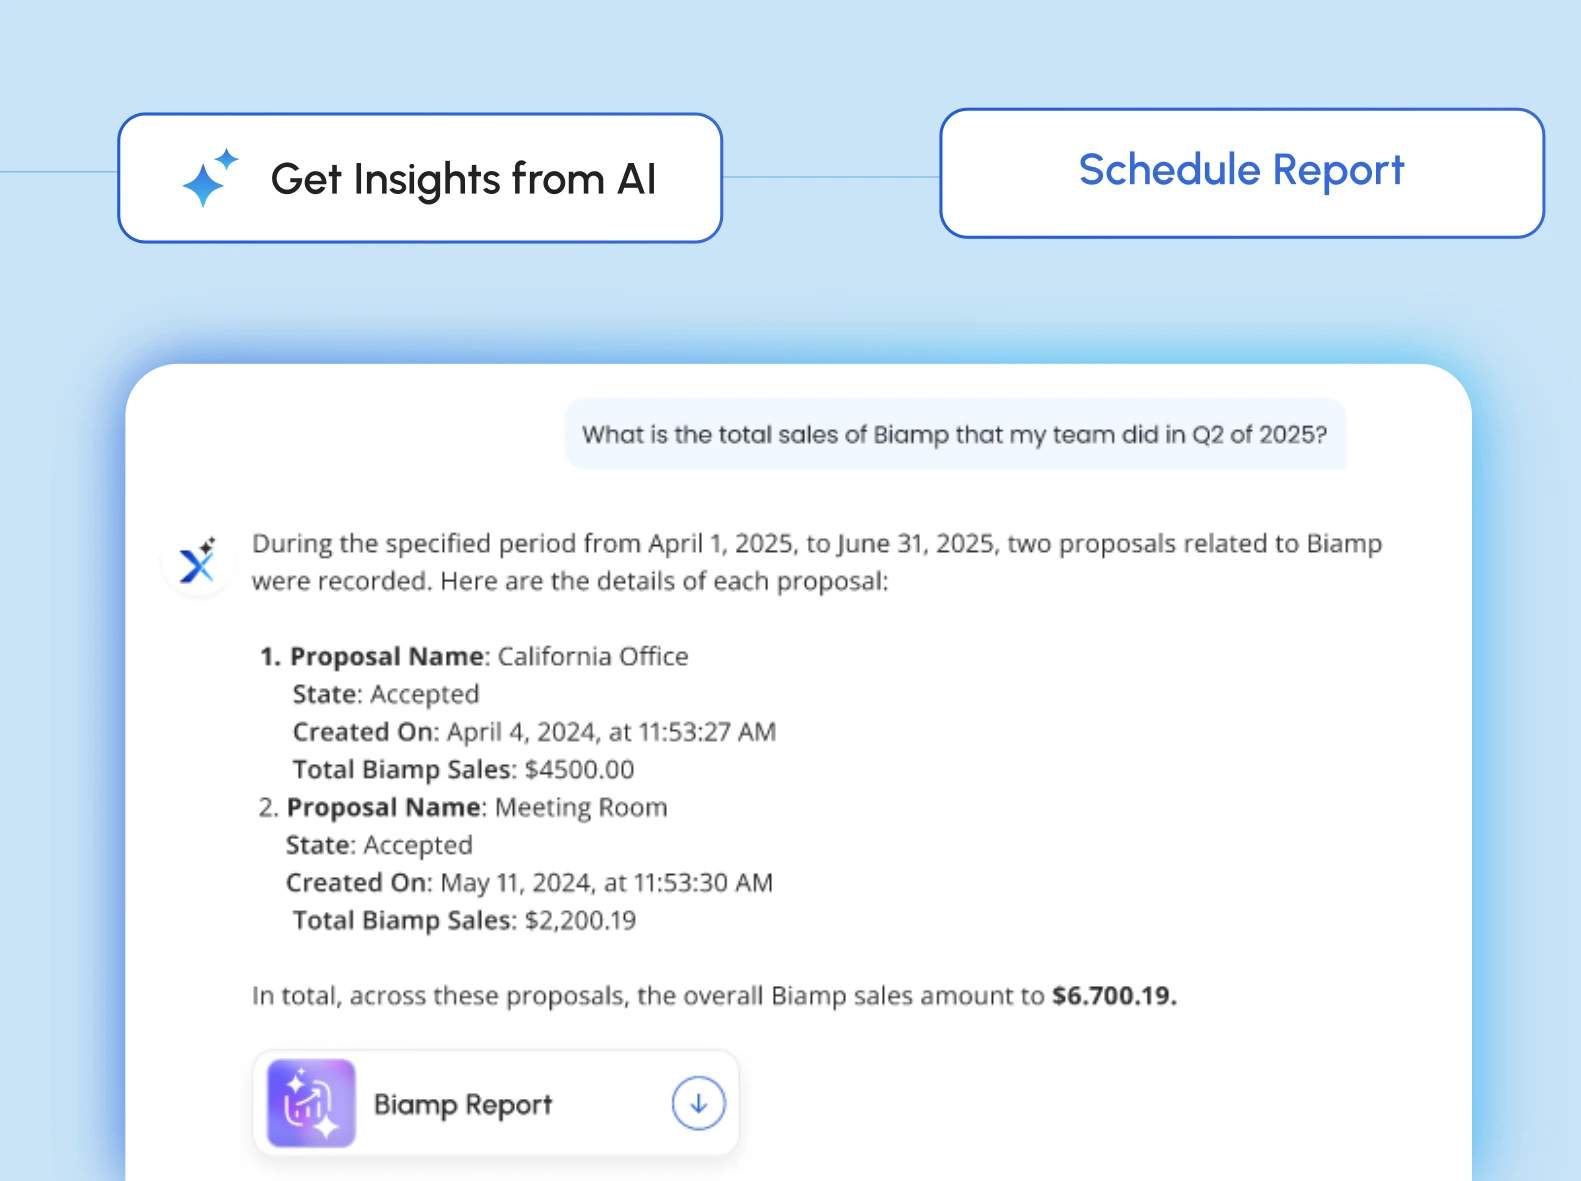Click the blue sparkle AI icon
The width and height of the screenshot is (1581, 1181).
(x=210, y=178)
